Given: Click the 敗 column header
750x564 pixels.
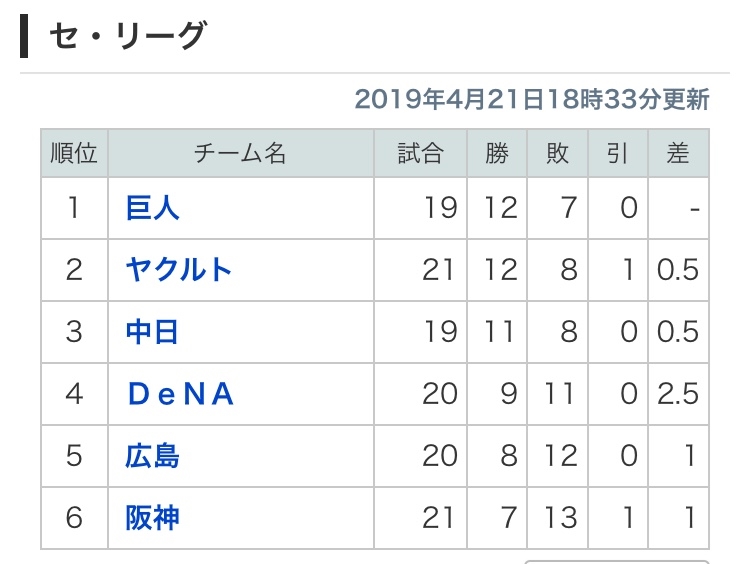Looking at the screenshot, I should point(557,153).
